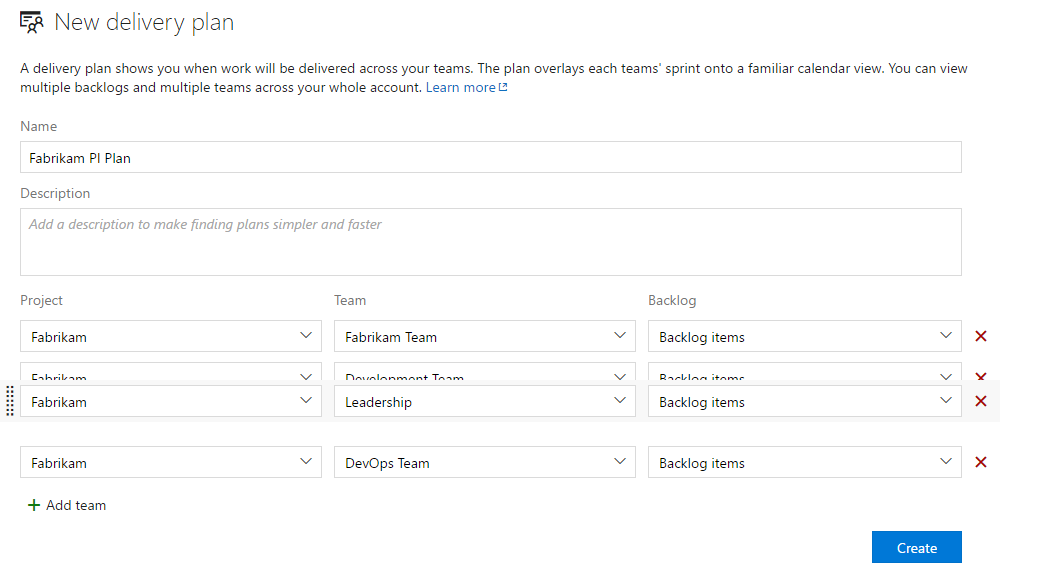1050x588 pixels.
Task: Open the Learn more link
Action: [x=459, y=87]
